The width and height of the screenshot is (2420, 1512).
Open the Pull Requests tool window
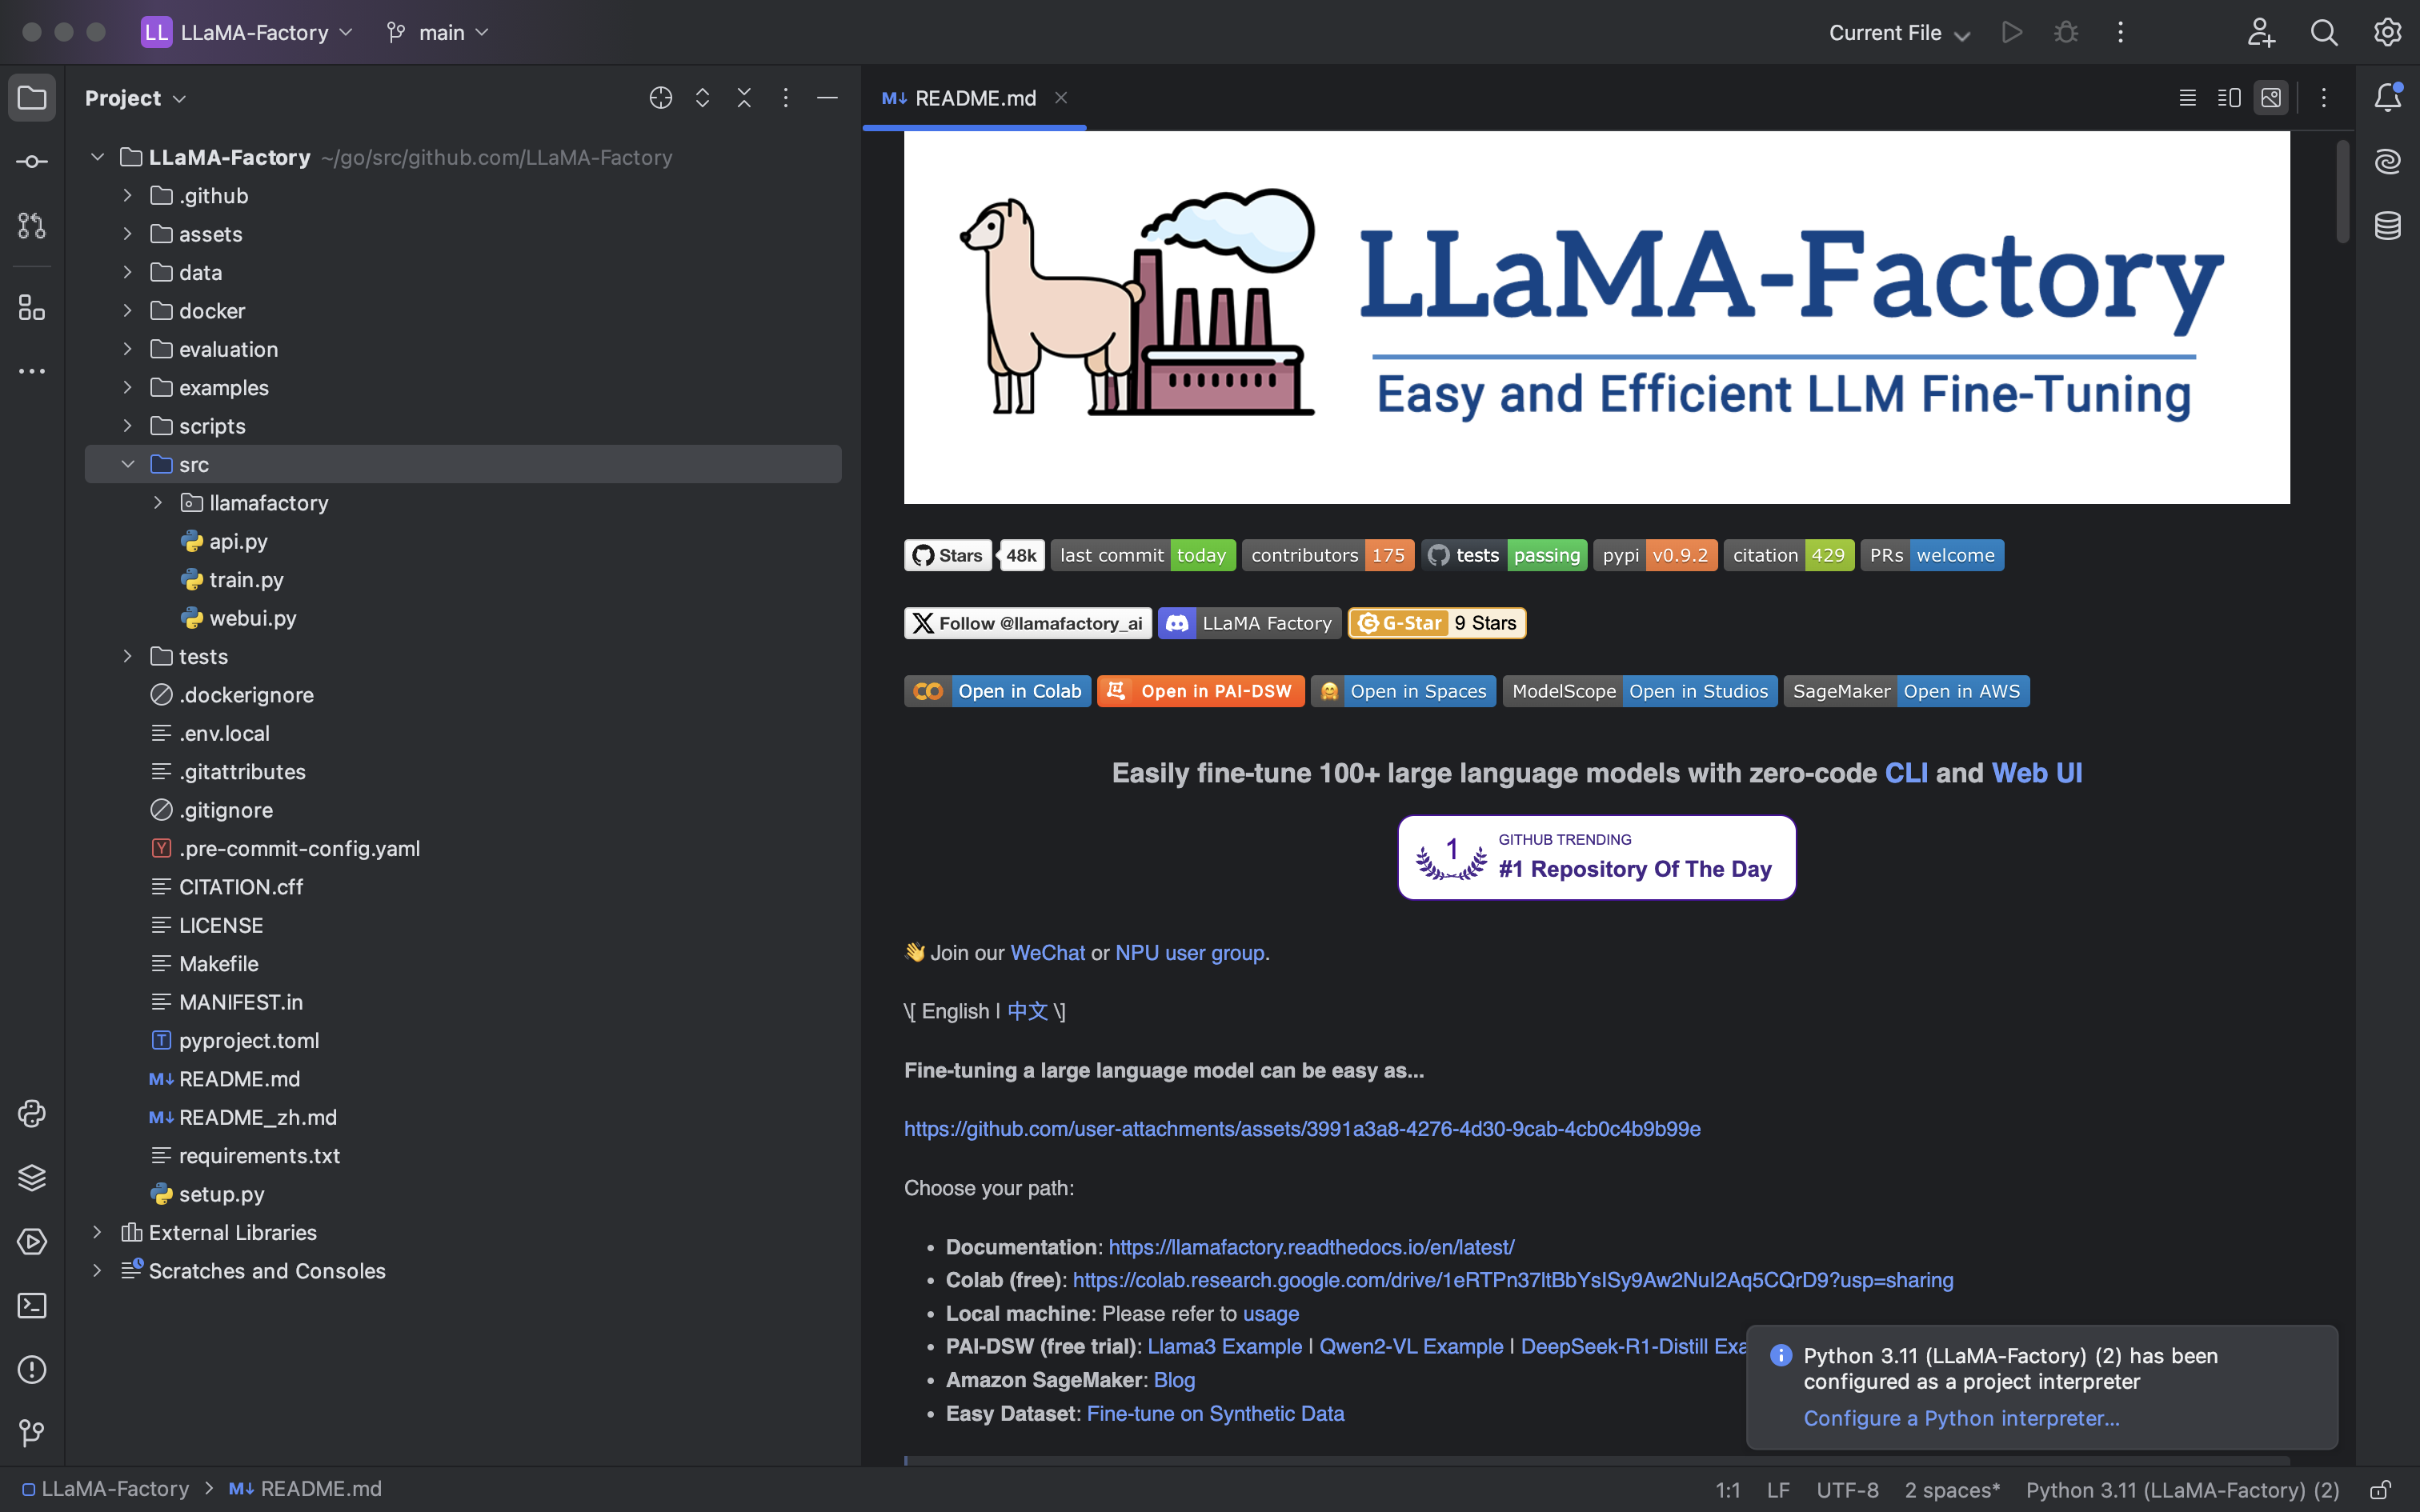pos(31,226)
